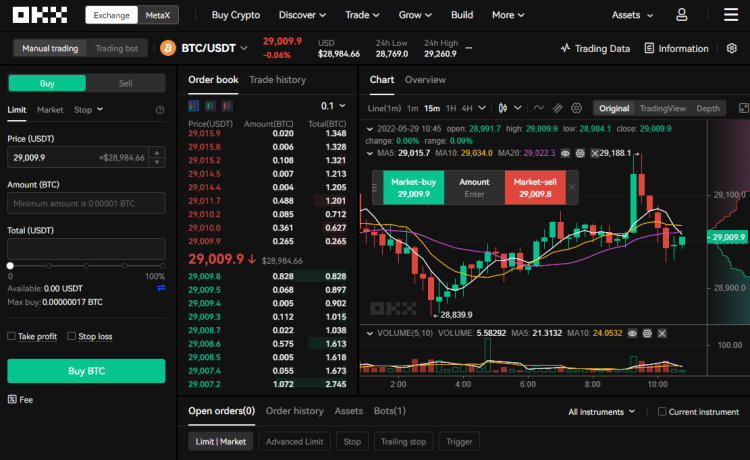This screenshot has height=460, width=750.
Task: Click the amount percentage slider handle
Action: coord(10,265)
